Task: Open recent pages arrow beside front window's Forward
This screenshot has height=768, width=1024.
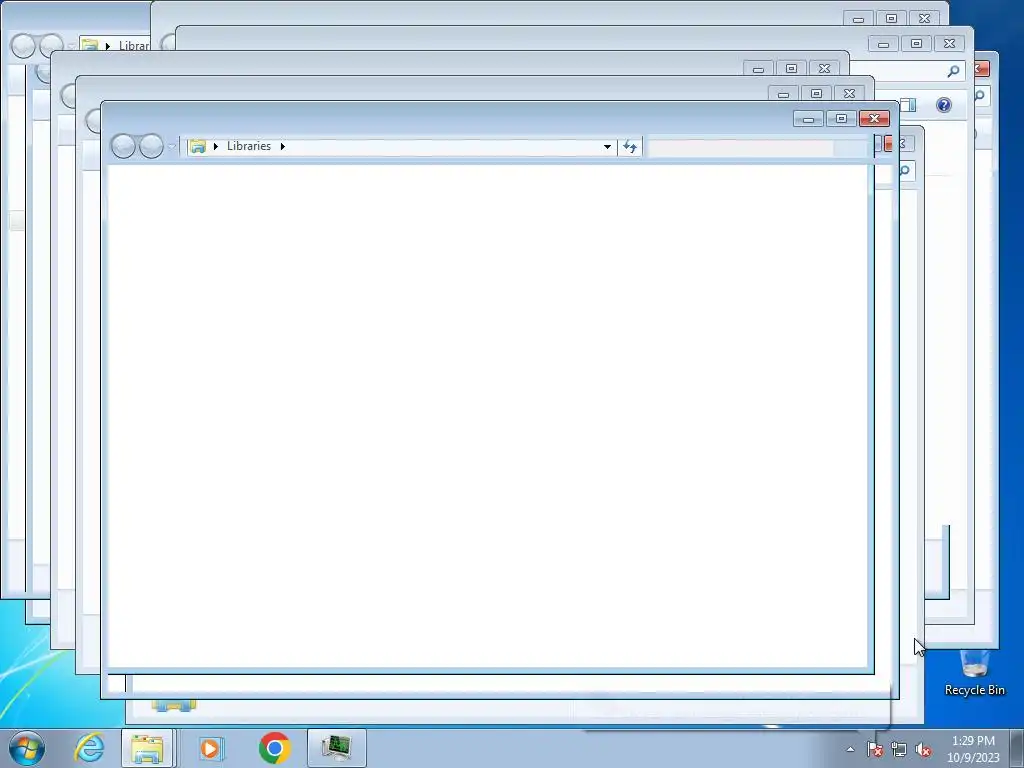Action: click(x=171, y=146)
